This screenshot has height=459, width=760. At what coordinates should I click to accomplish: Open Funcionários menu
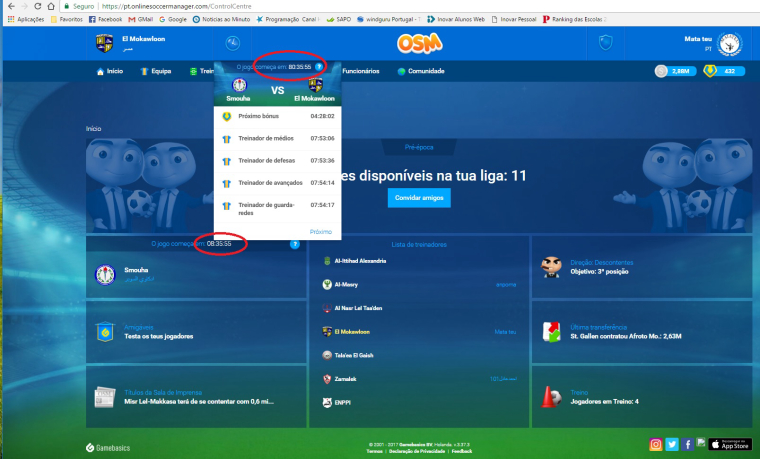pyautogui.click(x=361, y=71)
